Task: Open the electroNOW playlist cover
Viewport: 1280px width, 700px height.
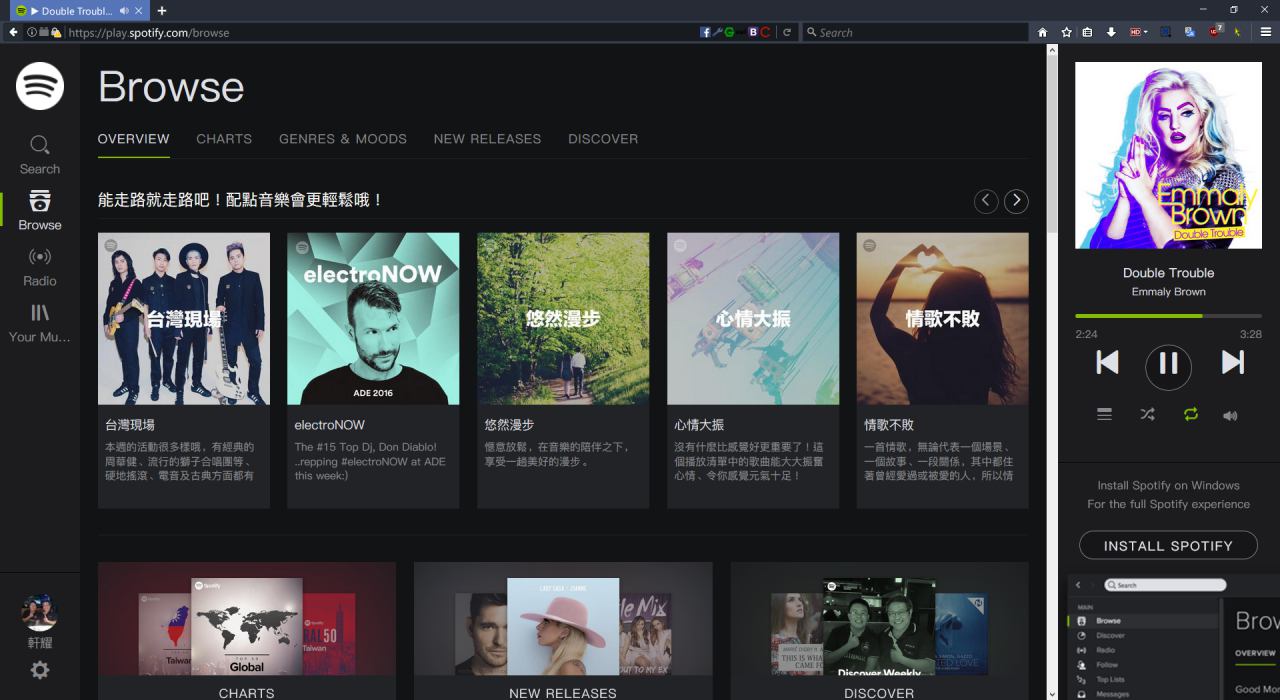Action: 373,319
